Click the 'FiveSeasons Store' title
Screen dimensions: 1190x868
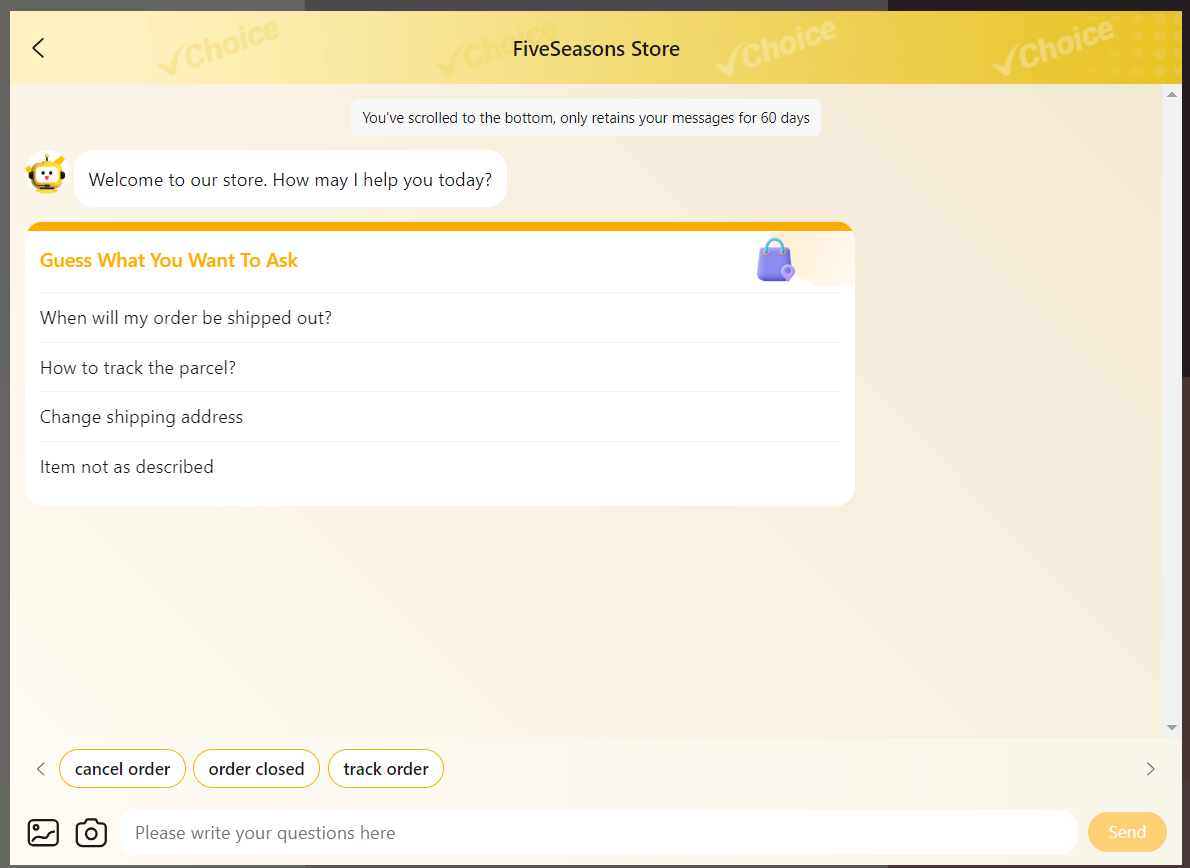(596, 49)
